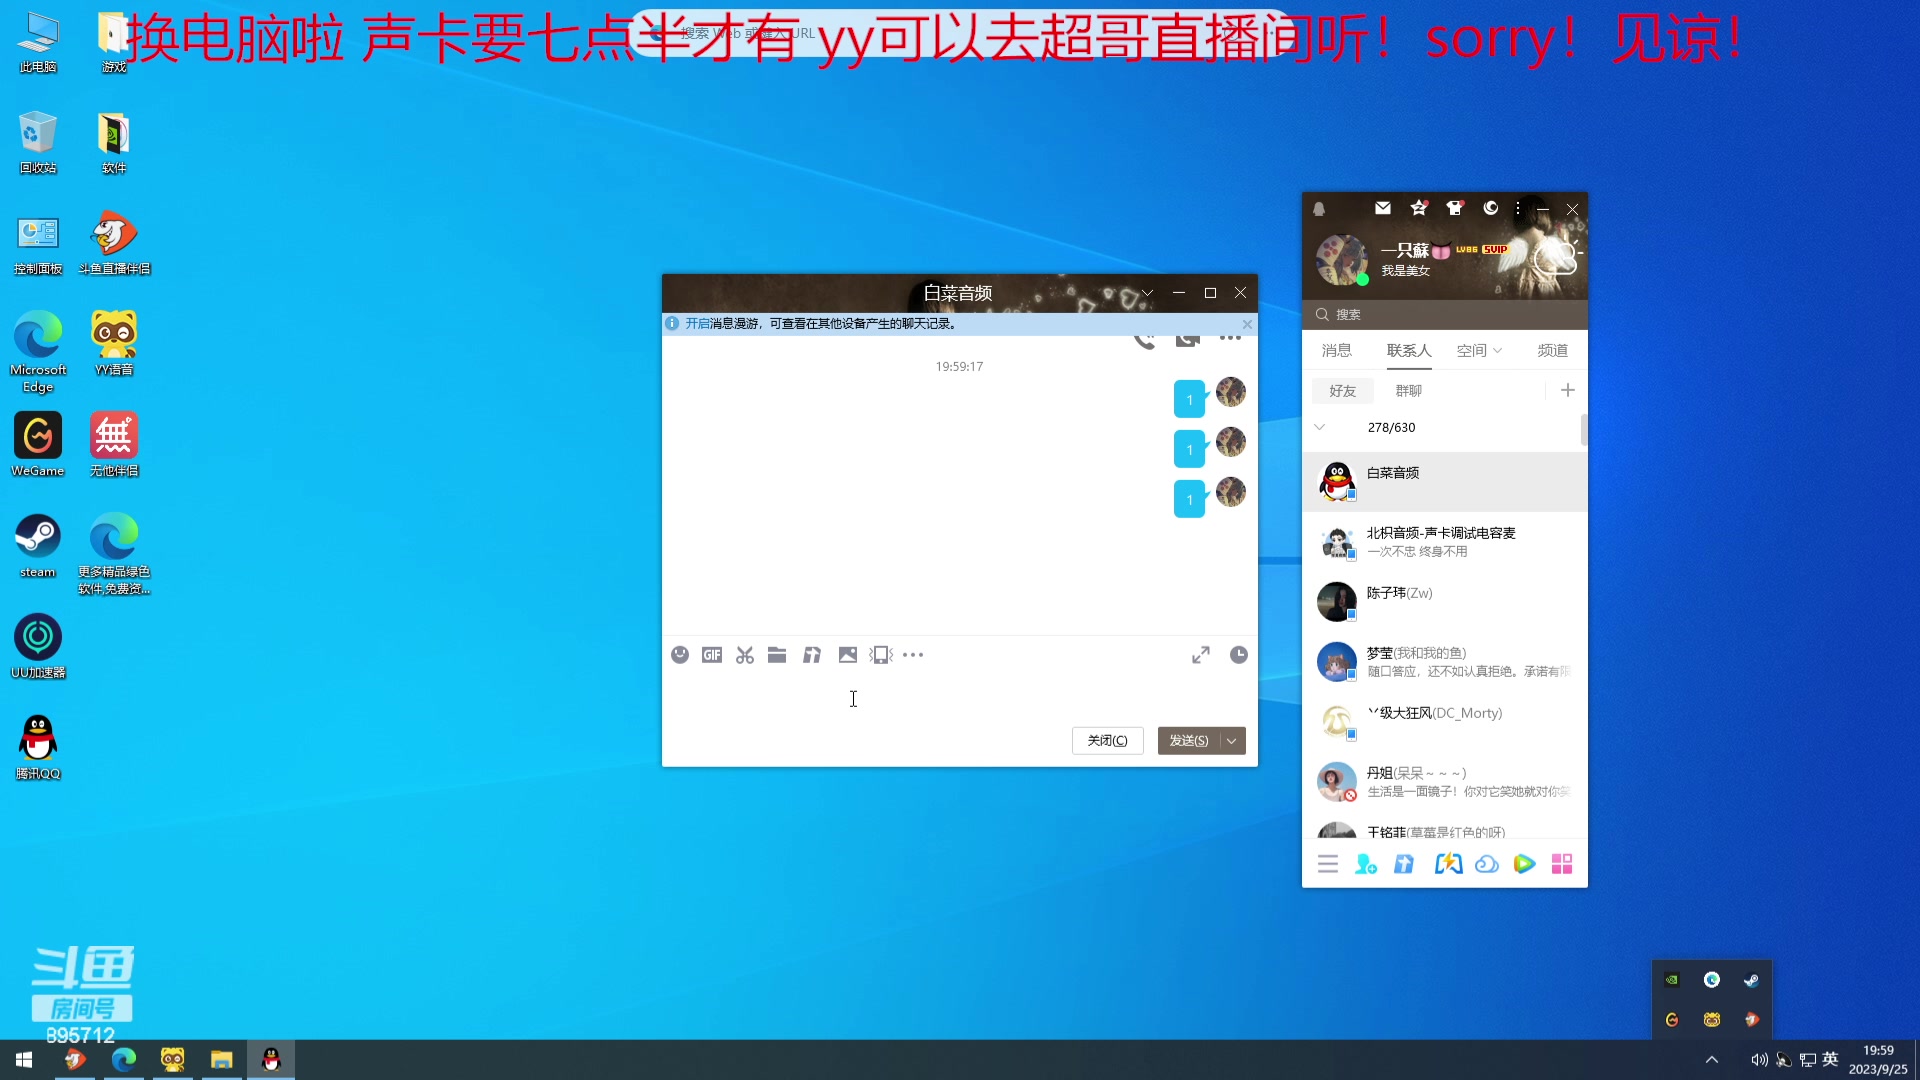Click the send image icon in chat toolbar
This screenshot has width=1920, height=1080.
[x=848, y=654]
